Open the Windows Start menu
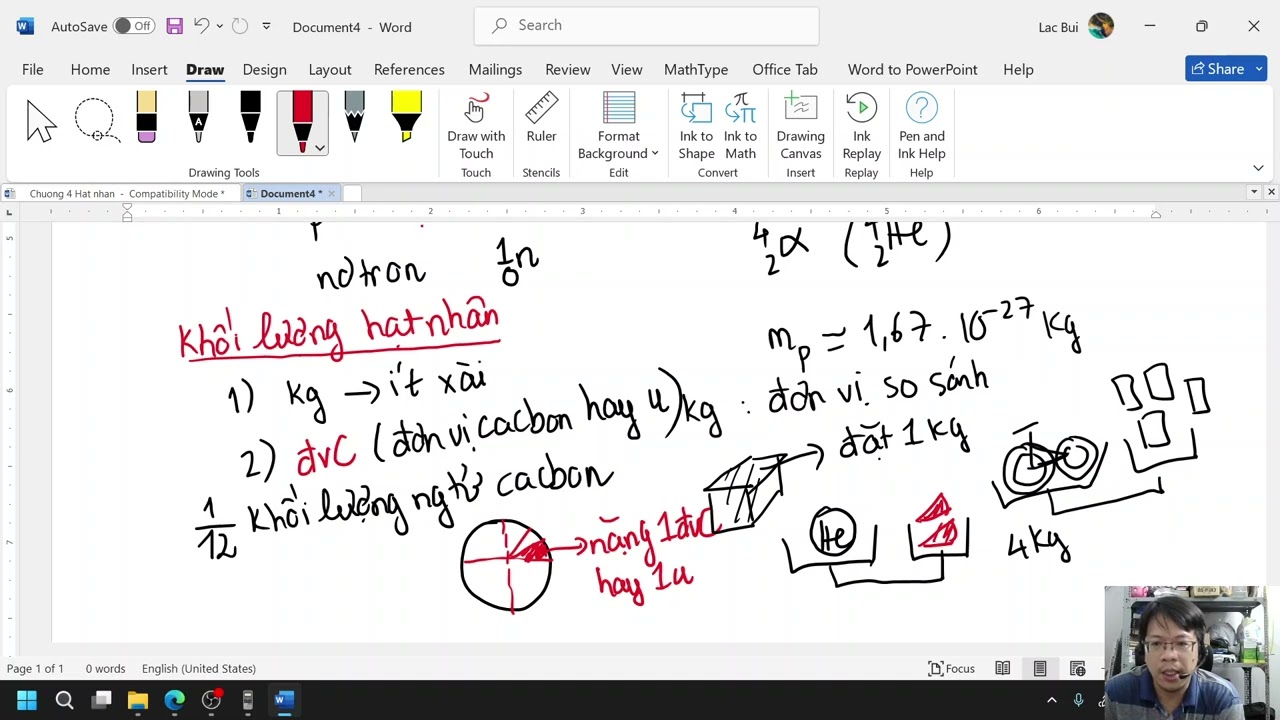The height and width of the screenshot is (720, 1280). click(27, 700)
